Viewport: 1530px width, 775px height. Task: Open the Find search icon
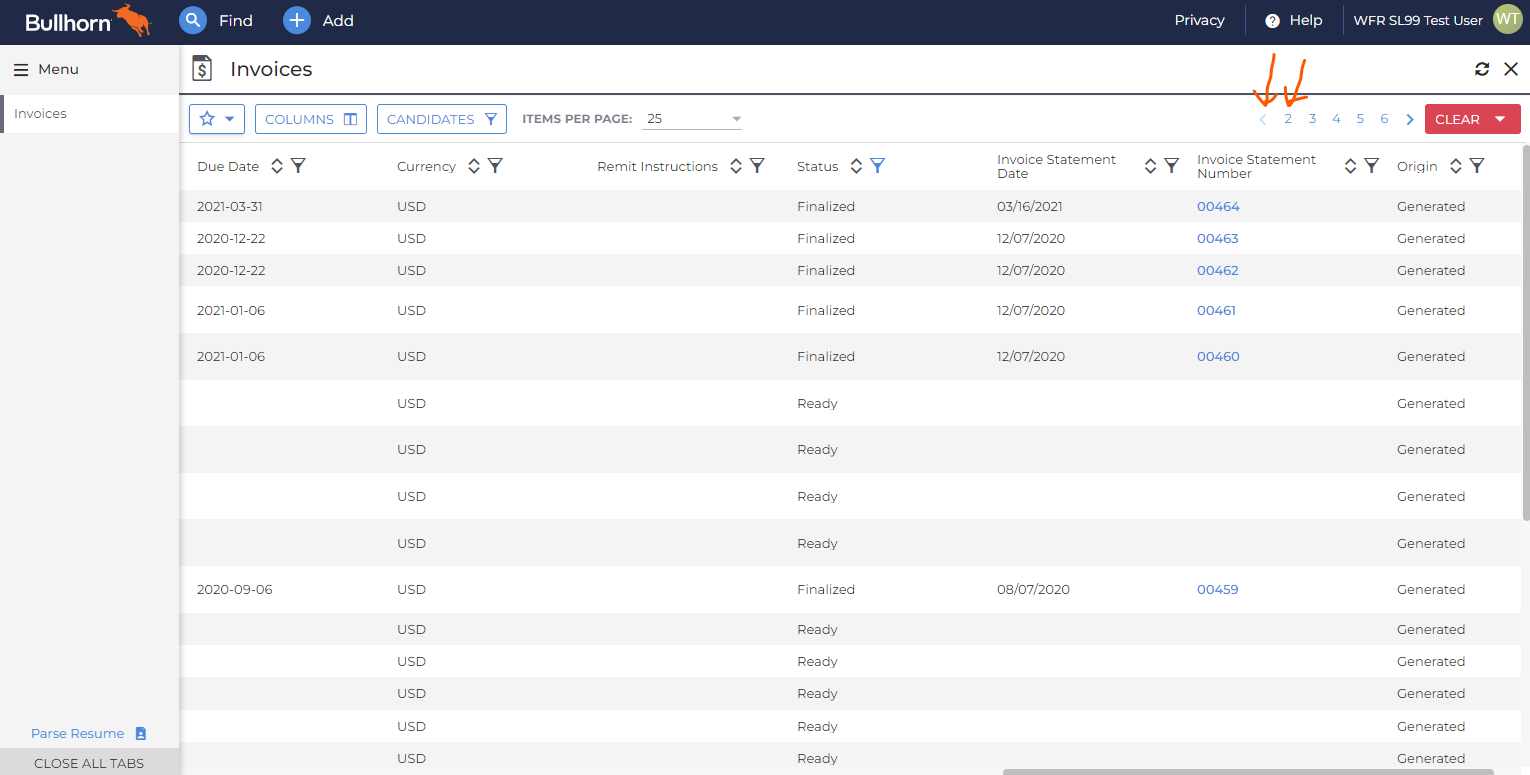[x=192, y=20]
